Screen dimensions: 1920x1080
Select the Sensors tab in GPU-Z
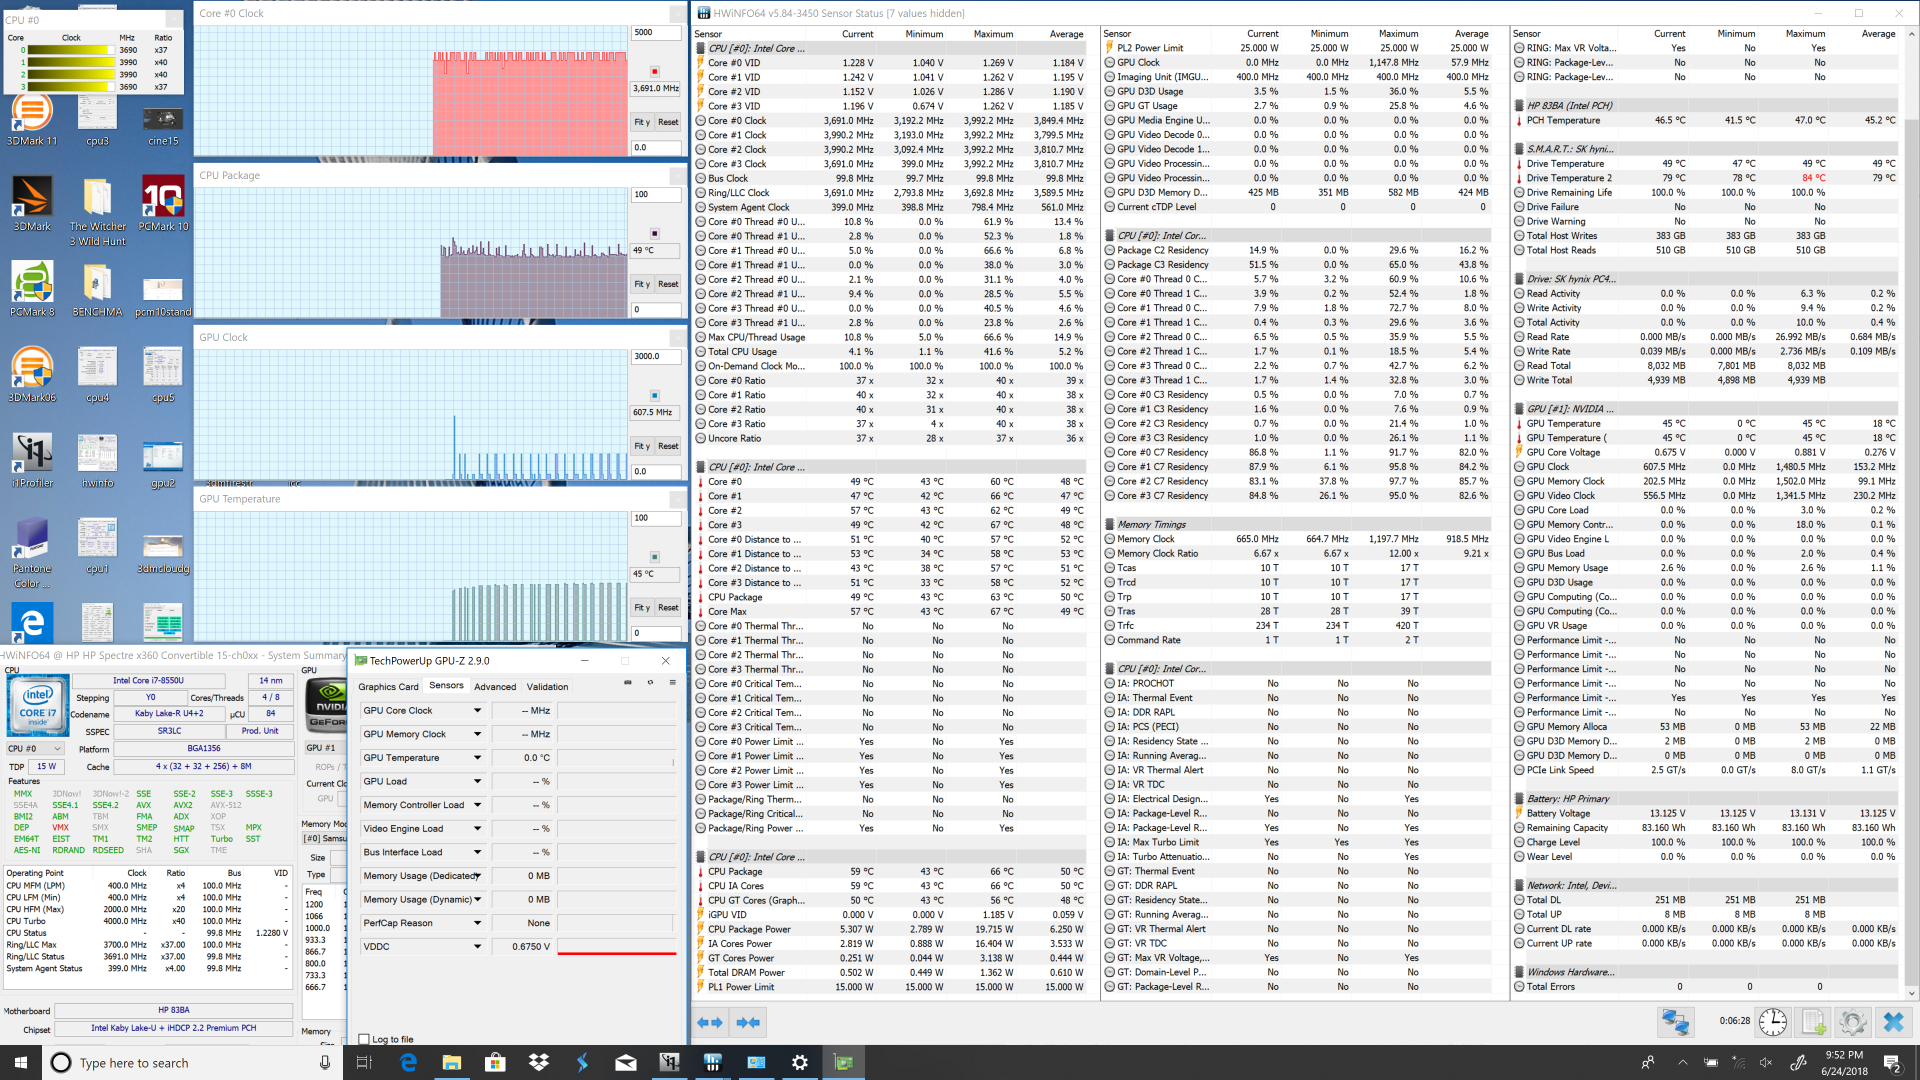pyautogui.click(x=446, y=686)
